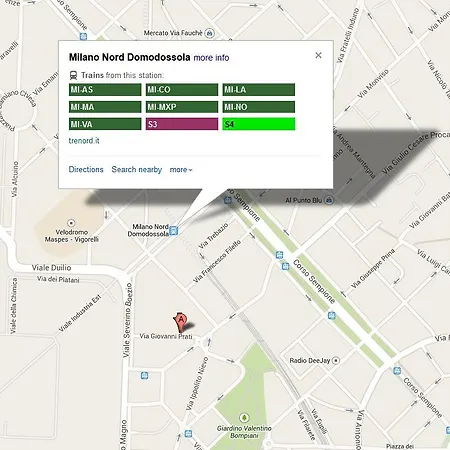Viewport: 450px width, 450px height.
Task: Select the Giardino Valentino Bompiani park icon
Action: (244, 418)
